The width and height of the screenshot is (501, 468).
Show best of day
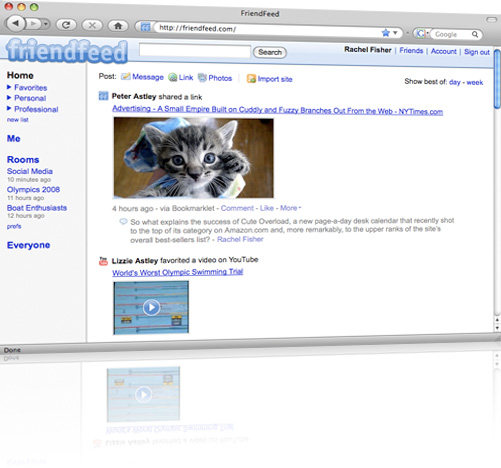(x=454, y=82)
